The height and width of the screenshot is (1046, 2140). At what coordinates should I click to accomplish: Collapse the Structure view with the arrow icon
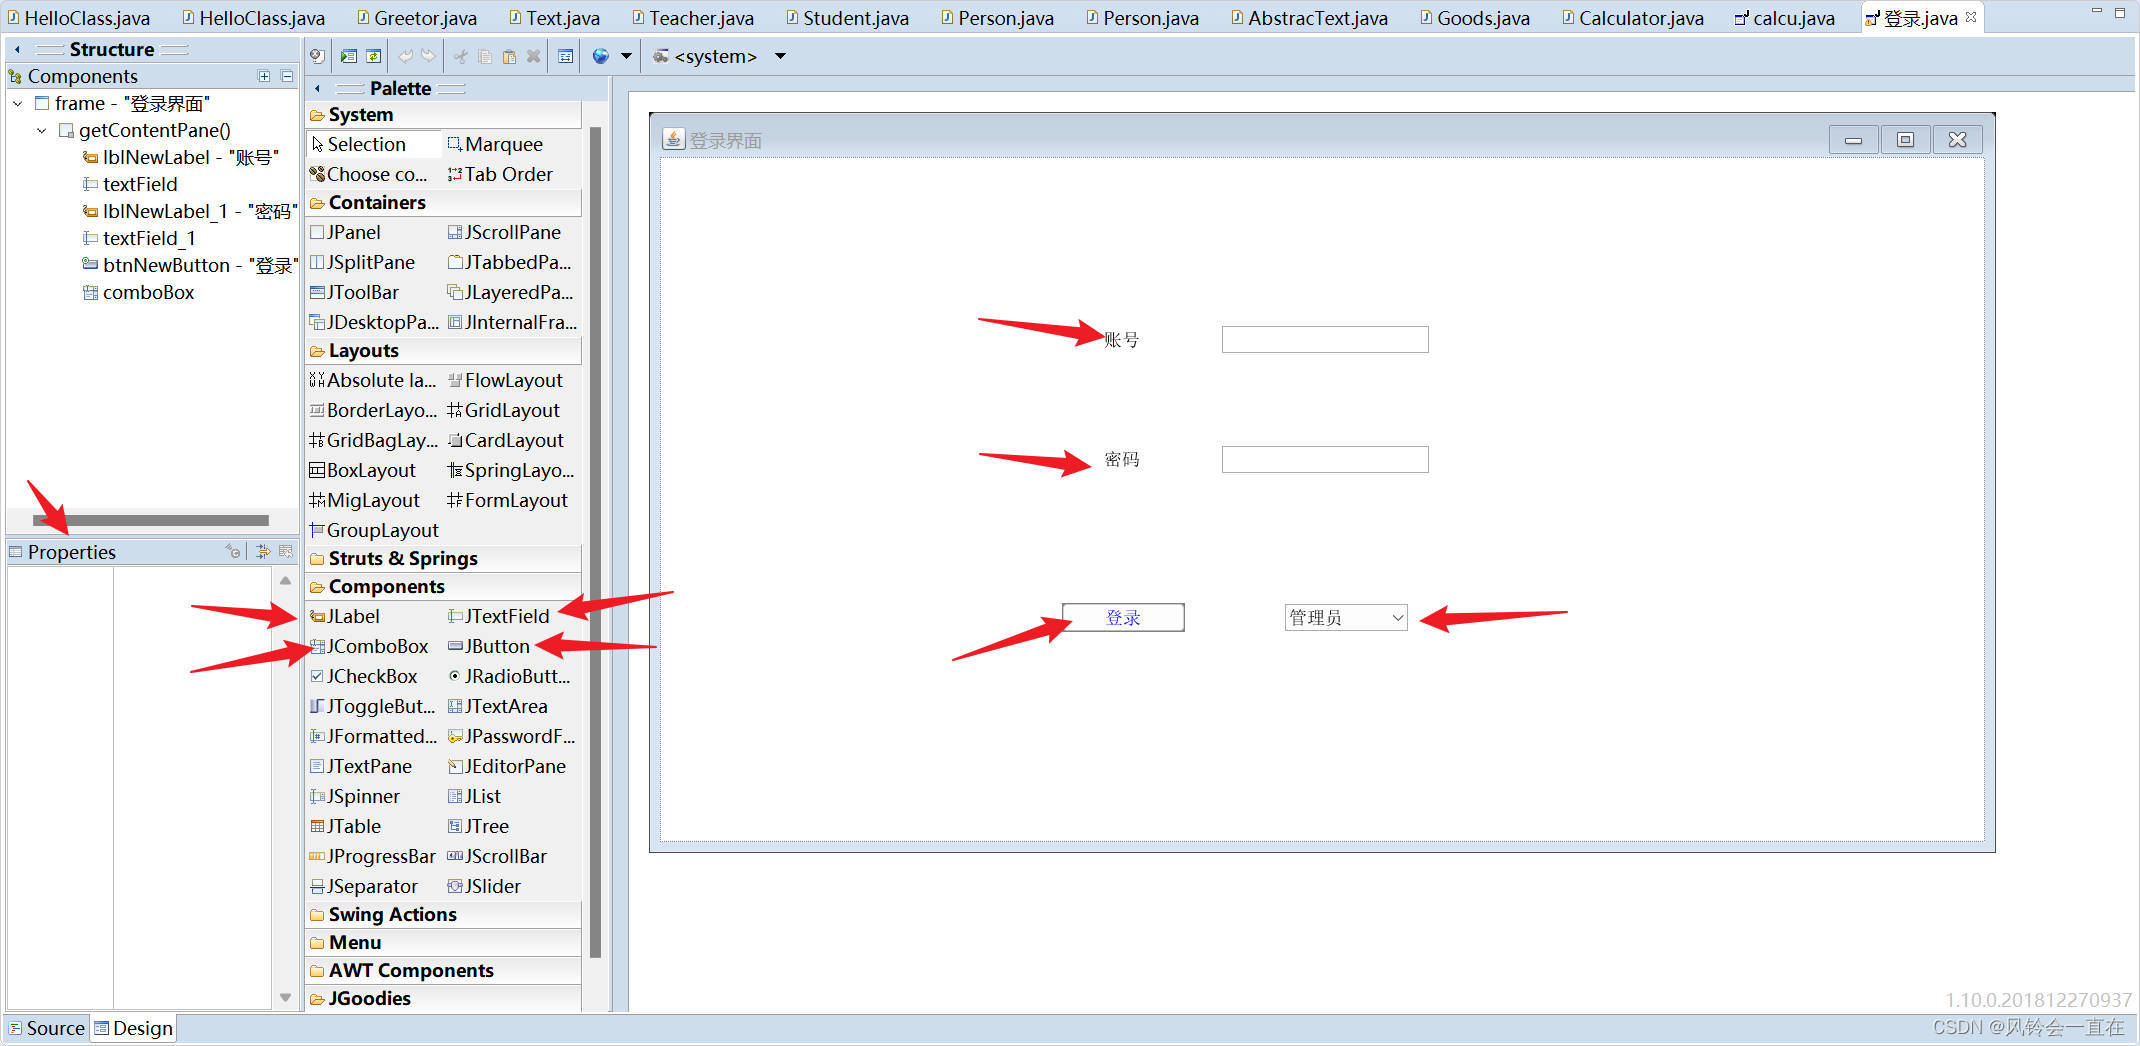(x=16, y=48)
